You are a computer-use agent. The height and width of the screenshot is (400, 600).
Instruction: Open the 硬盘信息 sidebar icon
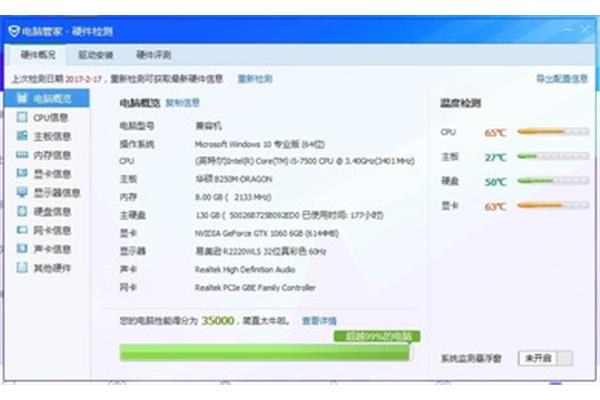(22, 211)
